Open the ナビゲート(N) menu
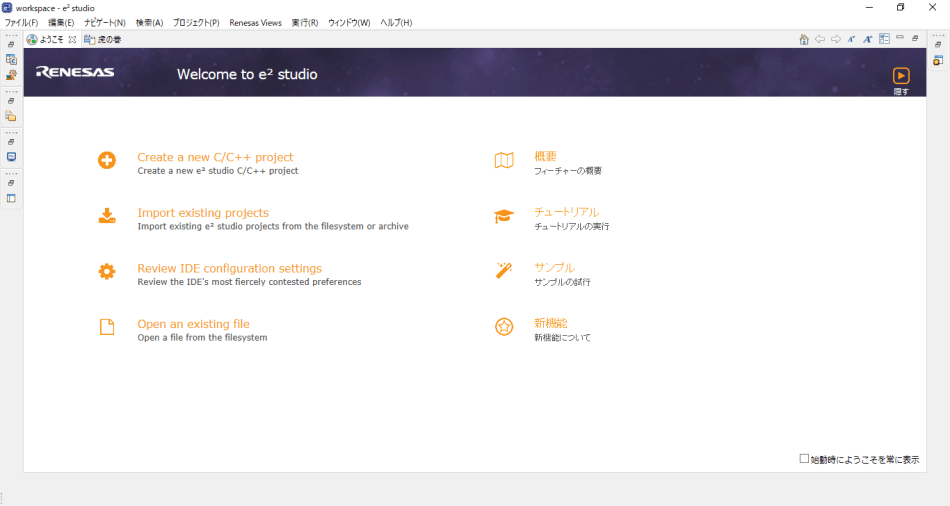950x506 pixels. click(x=104, y=22)
